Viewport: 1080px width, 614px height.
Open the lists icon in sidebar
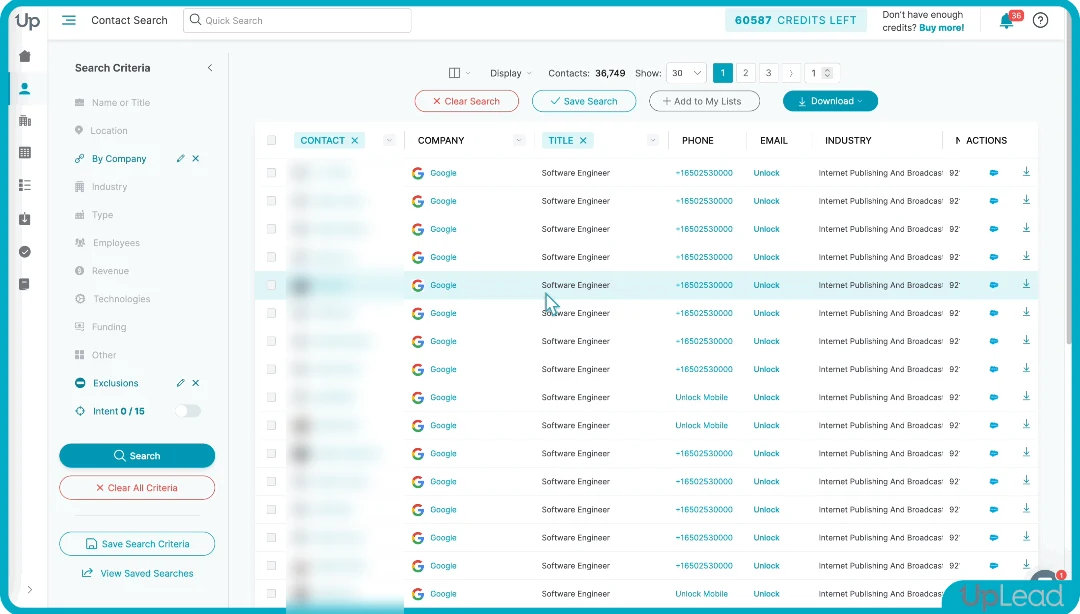(25, 185)
